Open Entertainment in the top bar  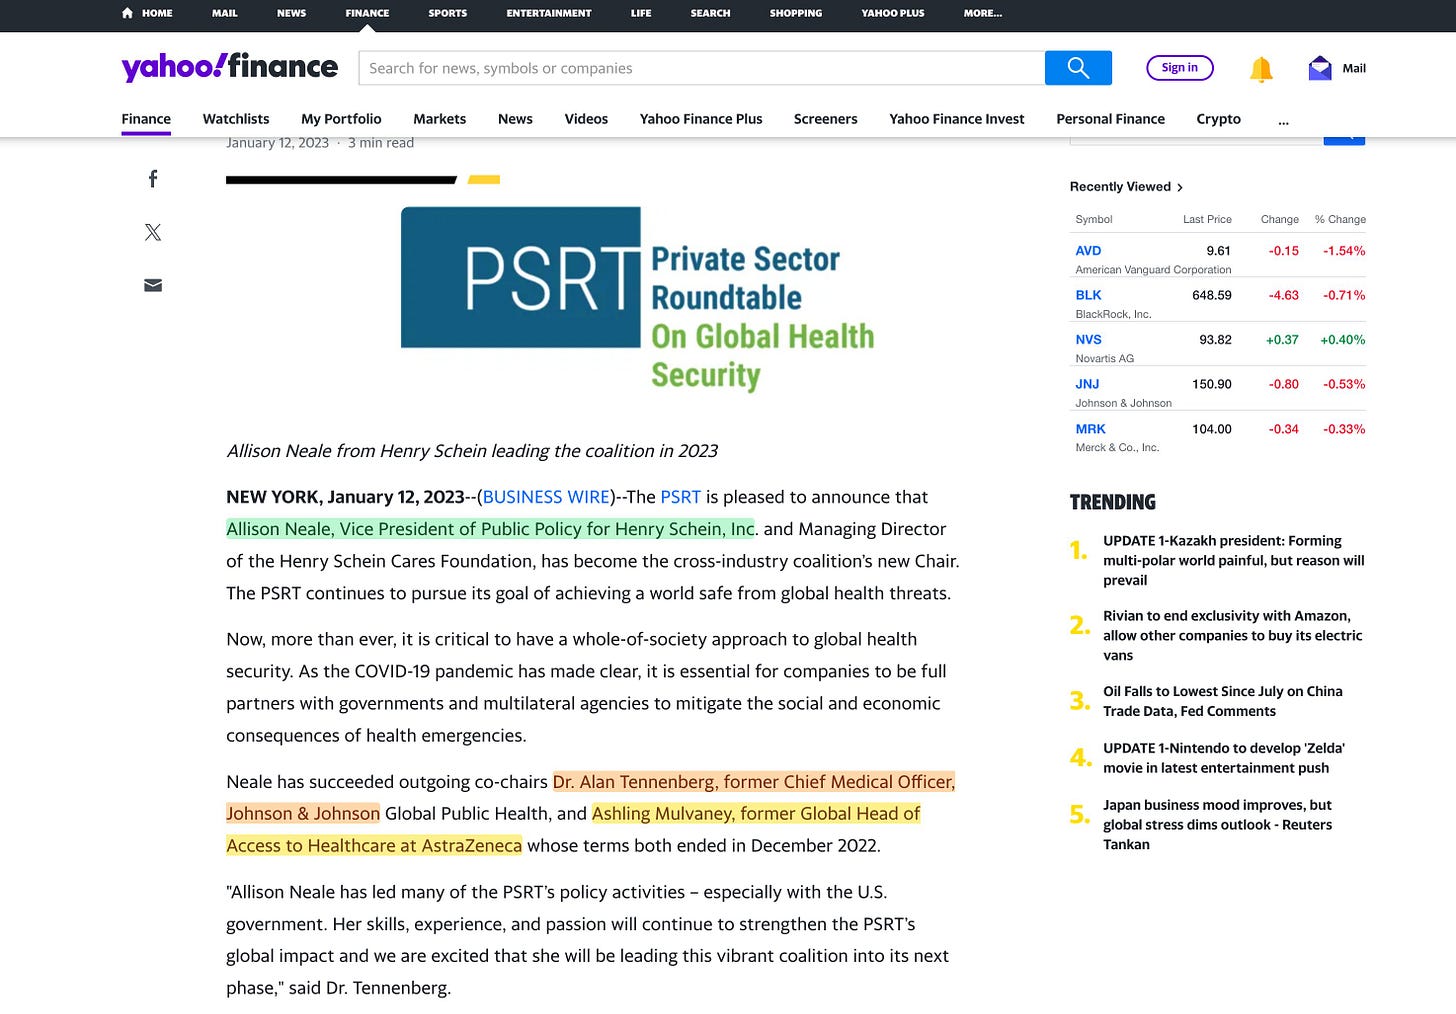click(548, 13)
